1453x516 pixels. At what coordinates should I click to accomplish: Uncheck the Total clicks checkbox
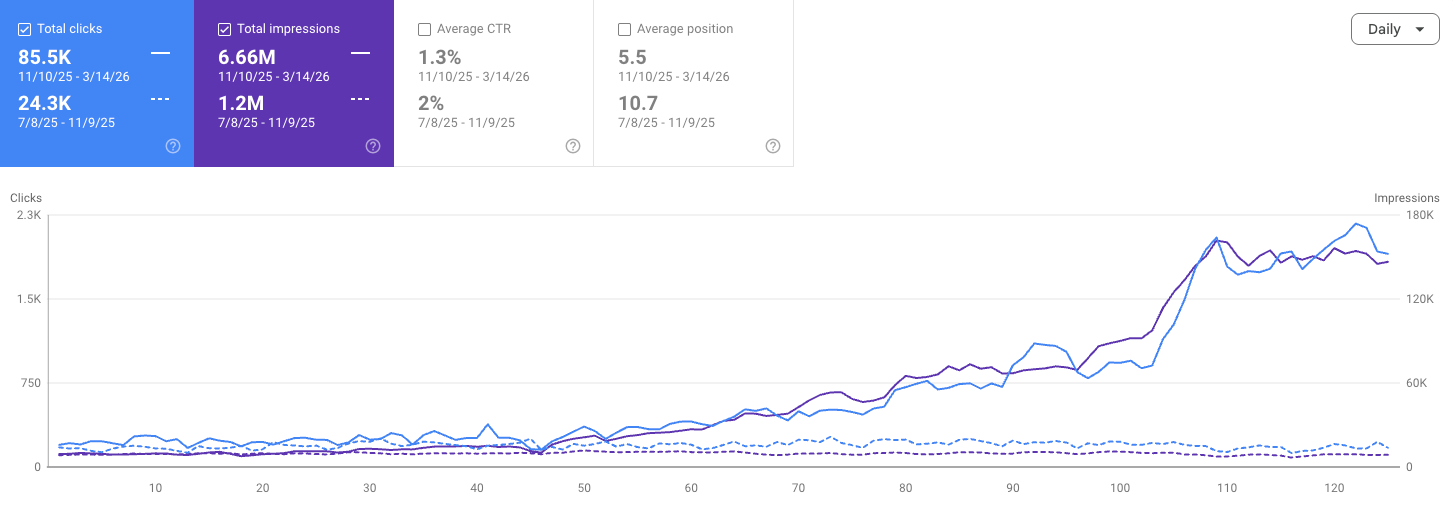25,29
